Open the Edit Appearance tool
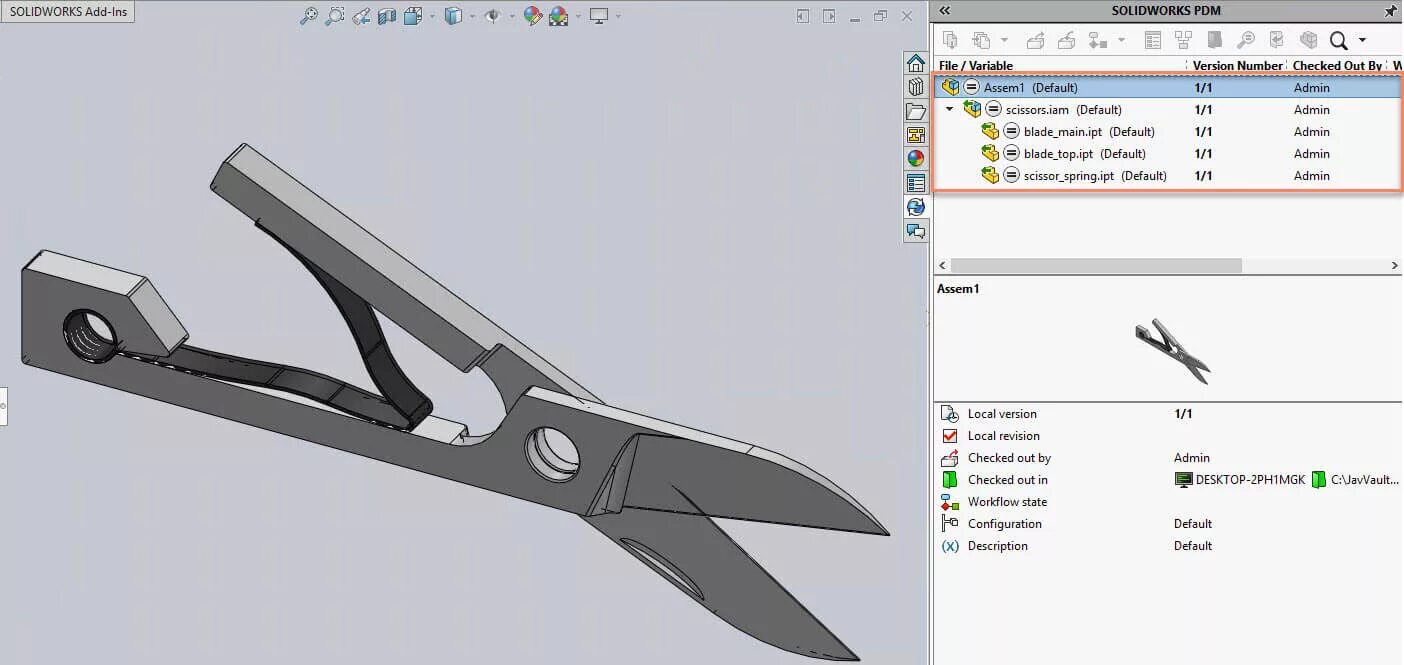1404x665 pixels. coord(533,16)
